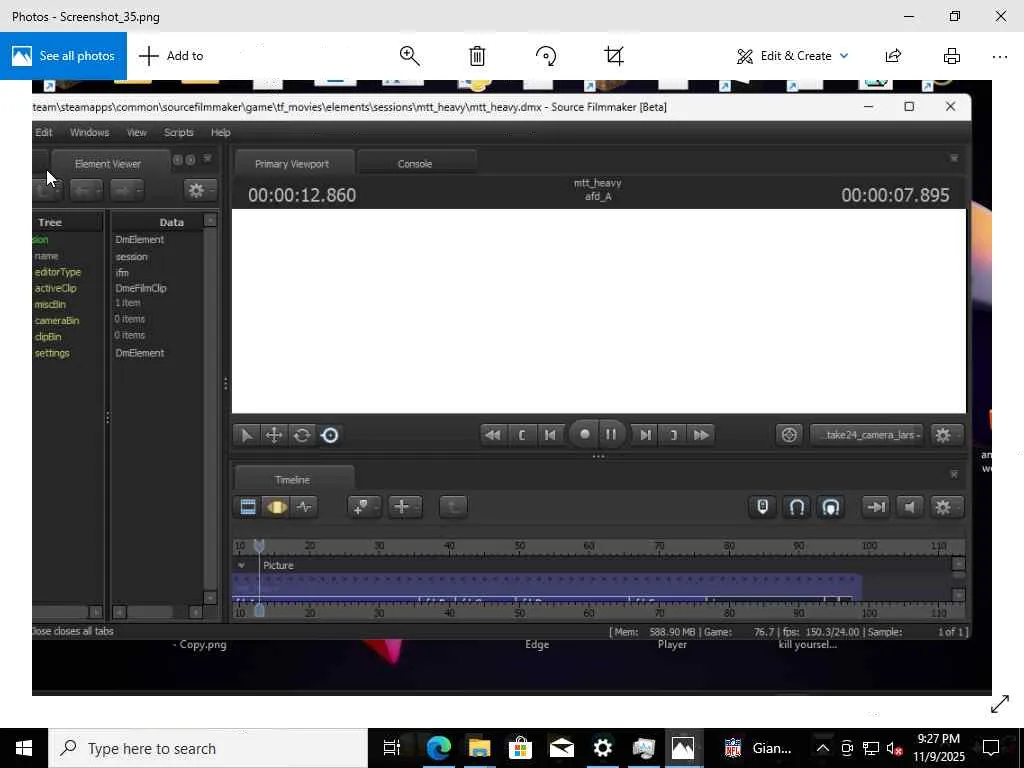The height and width of the screenshot is (768, 1024).
Task: Click the purple Picture clip bar
Action: [x=547, y=587]
